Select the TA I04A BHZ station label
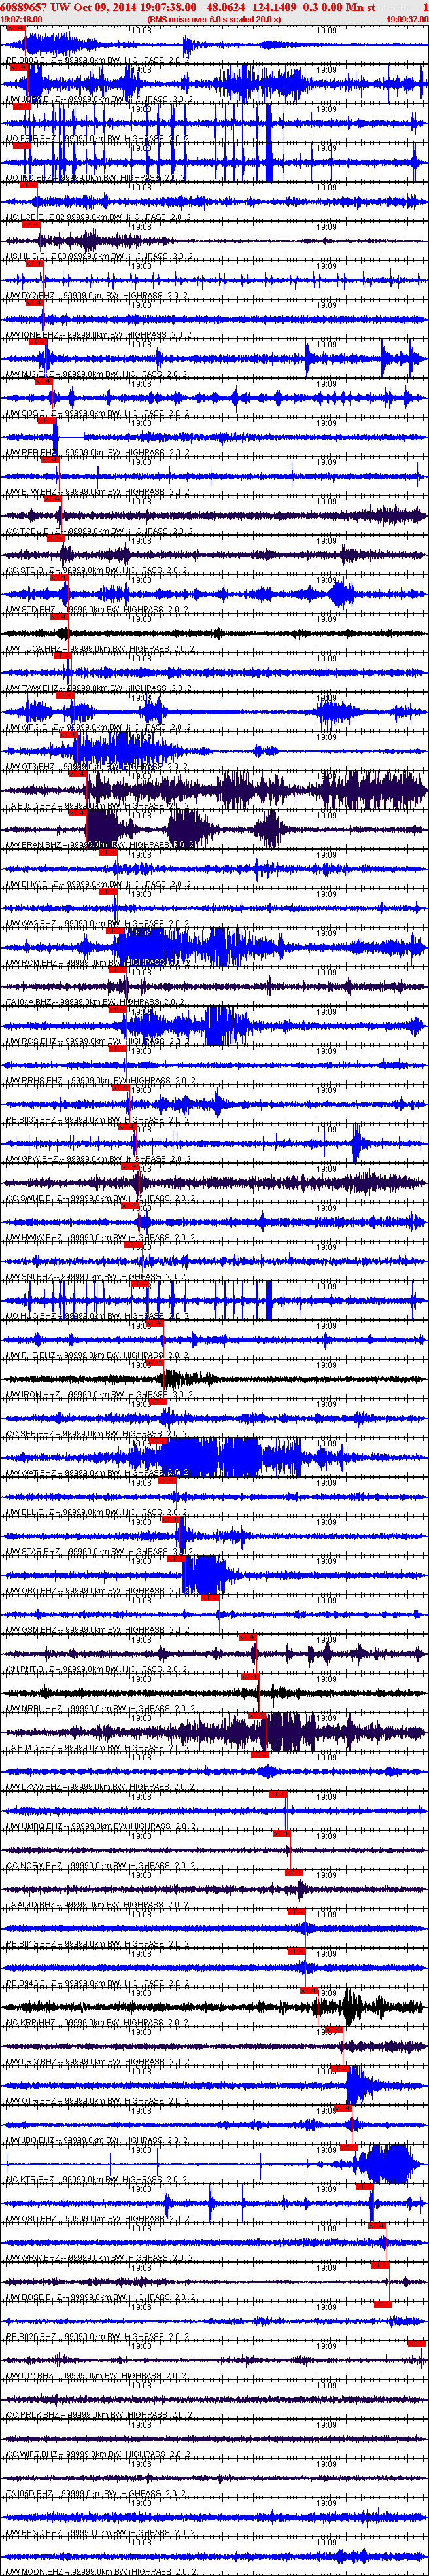 click(98, 1002)
